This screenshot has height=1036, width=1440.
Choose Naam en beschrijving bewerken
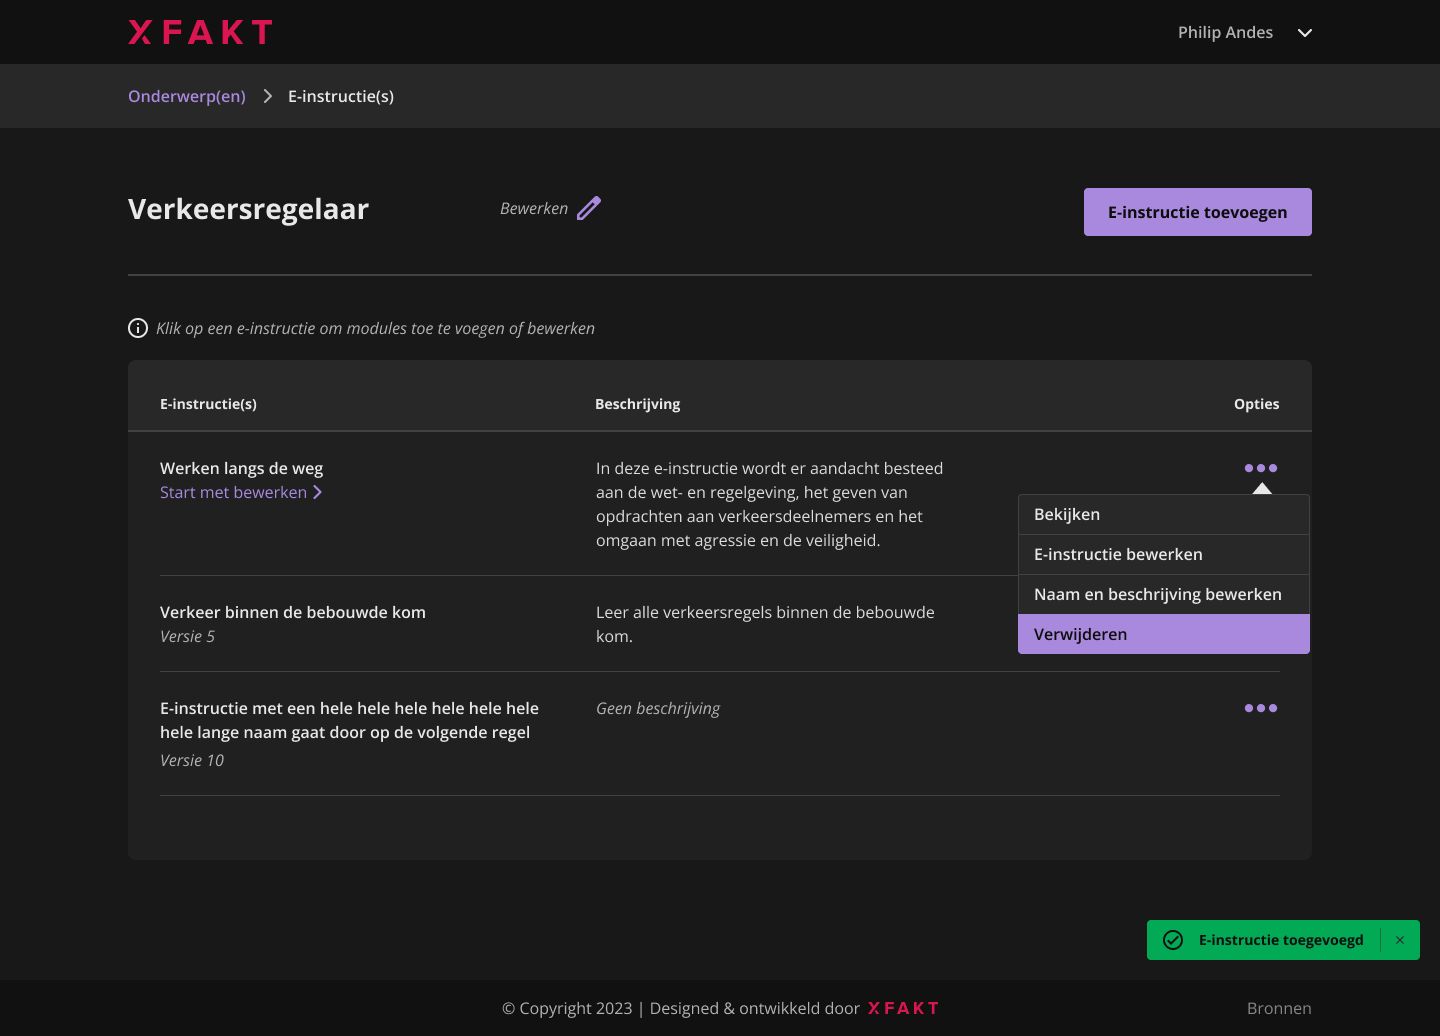point(1164,594)
